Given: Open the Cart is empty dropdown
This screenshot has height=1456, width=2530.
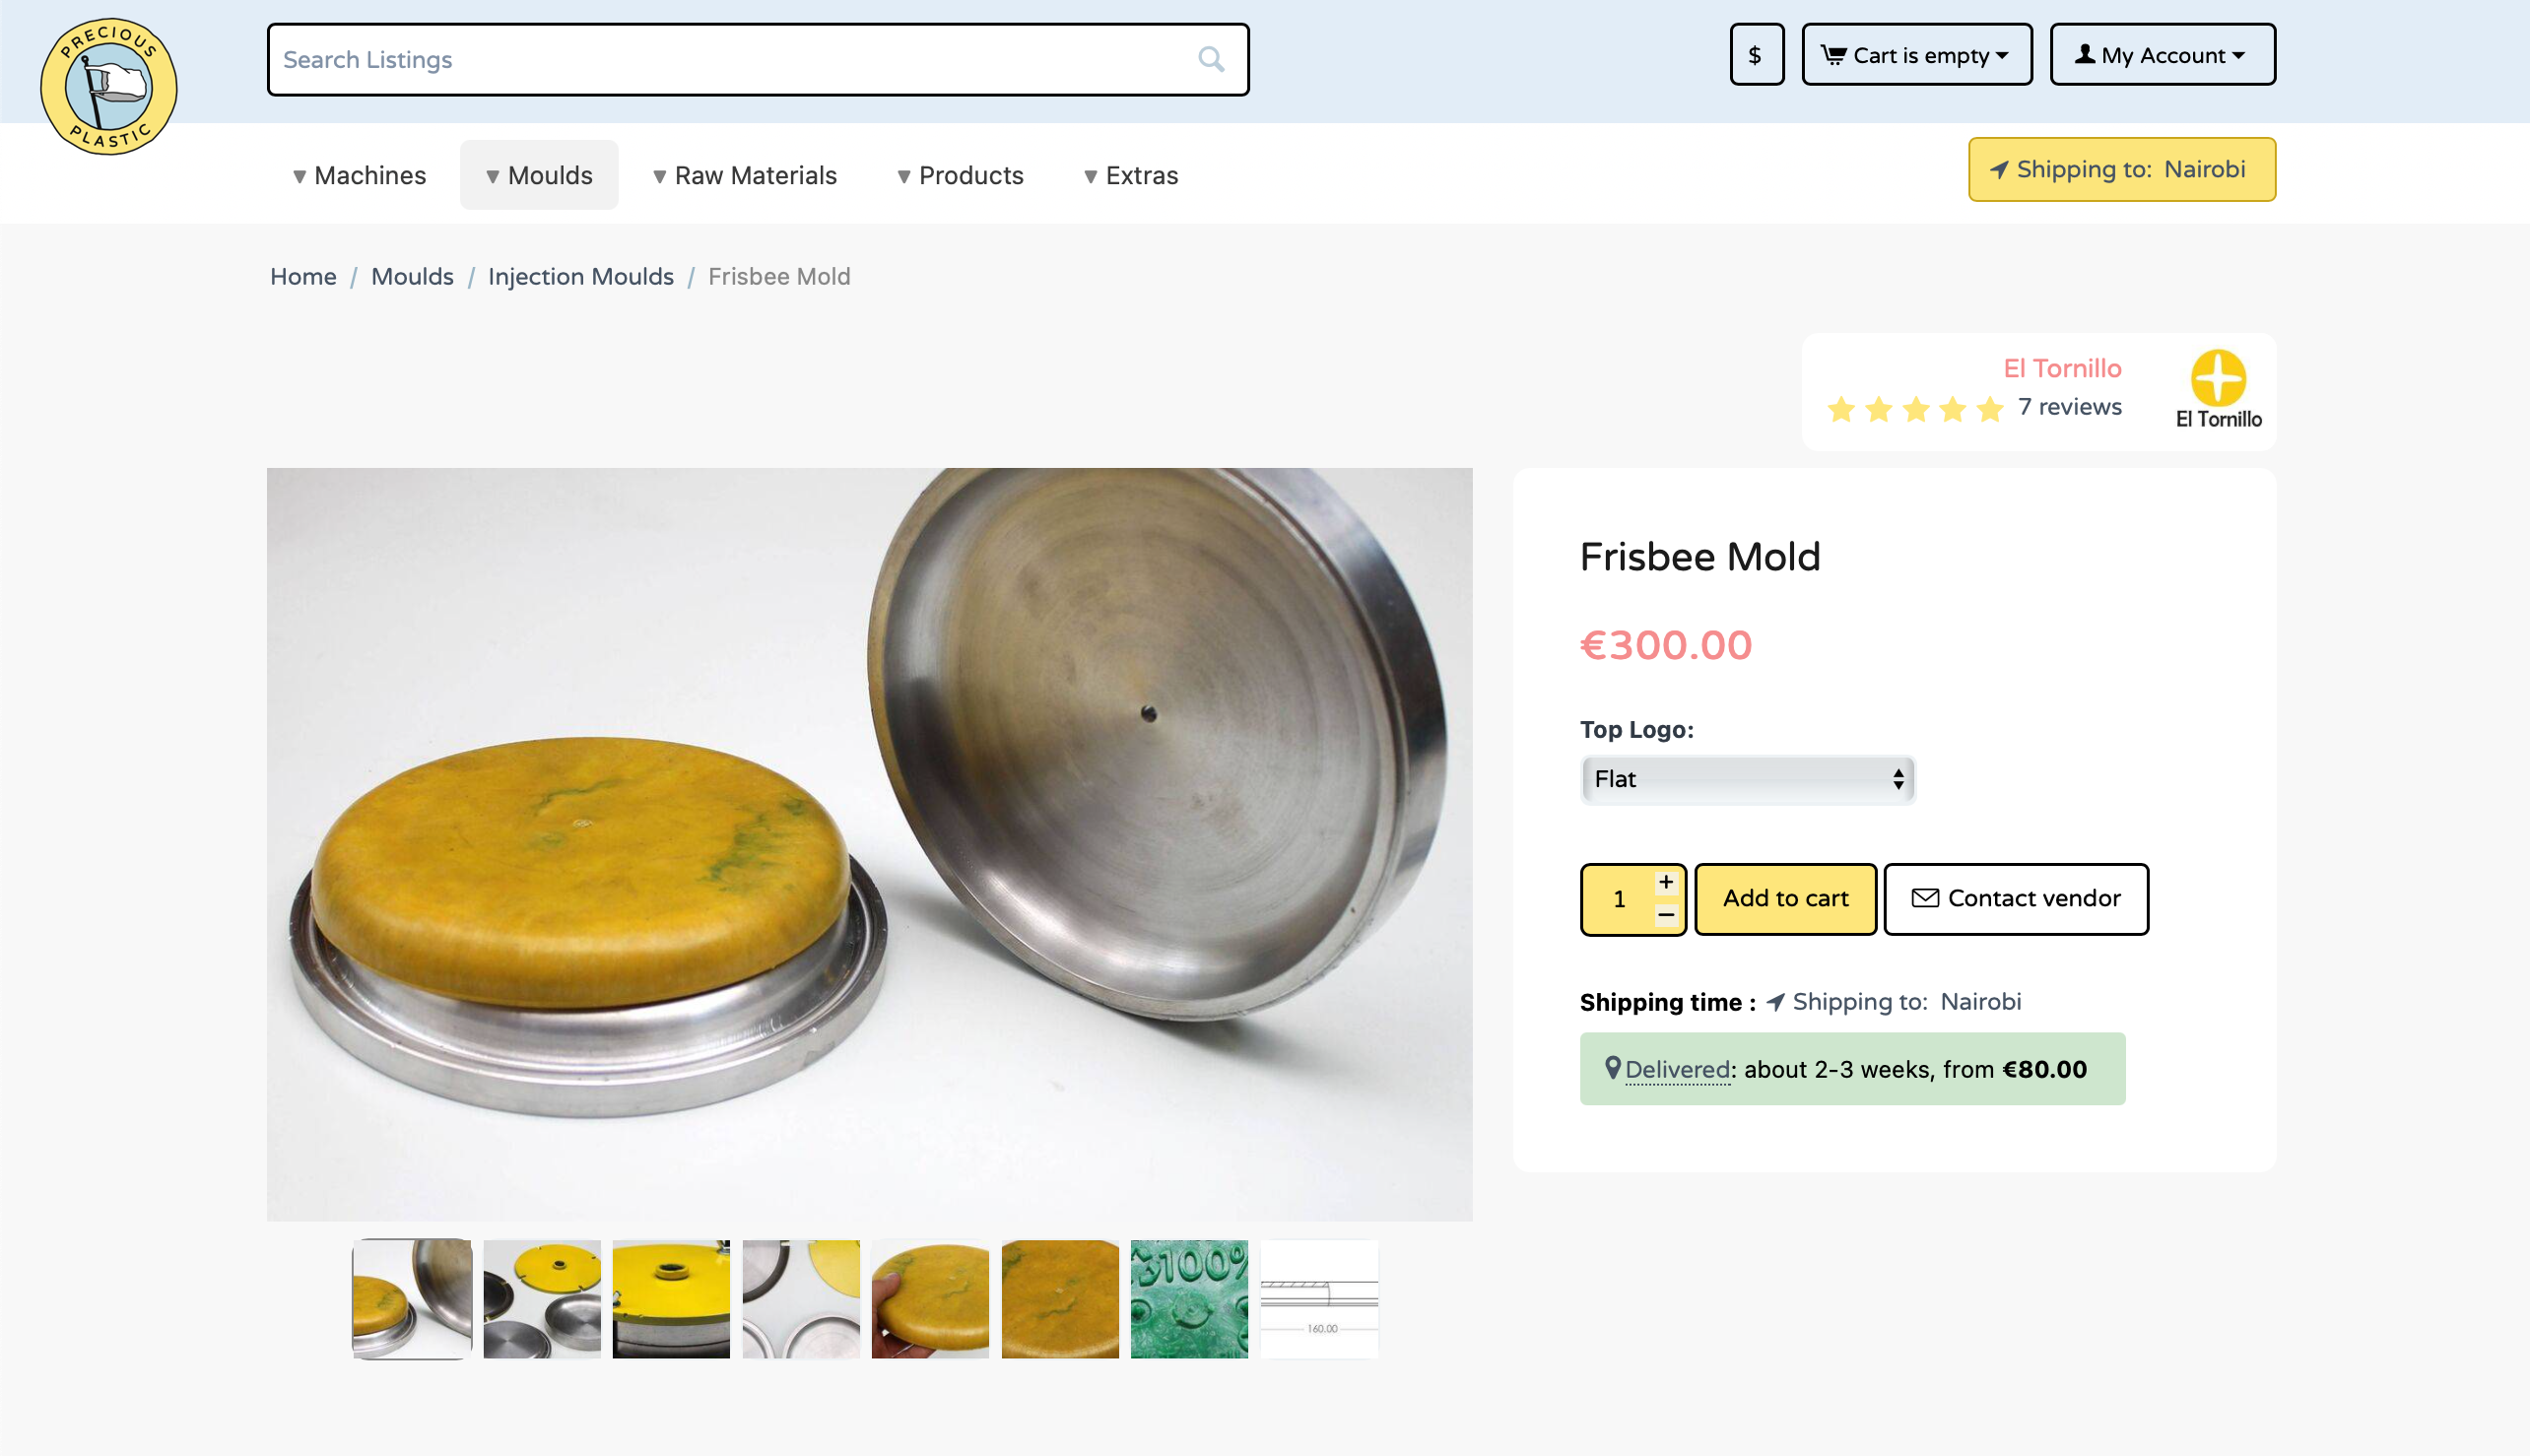Looking at the screenshot, I should tap(1916, 55).
